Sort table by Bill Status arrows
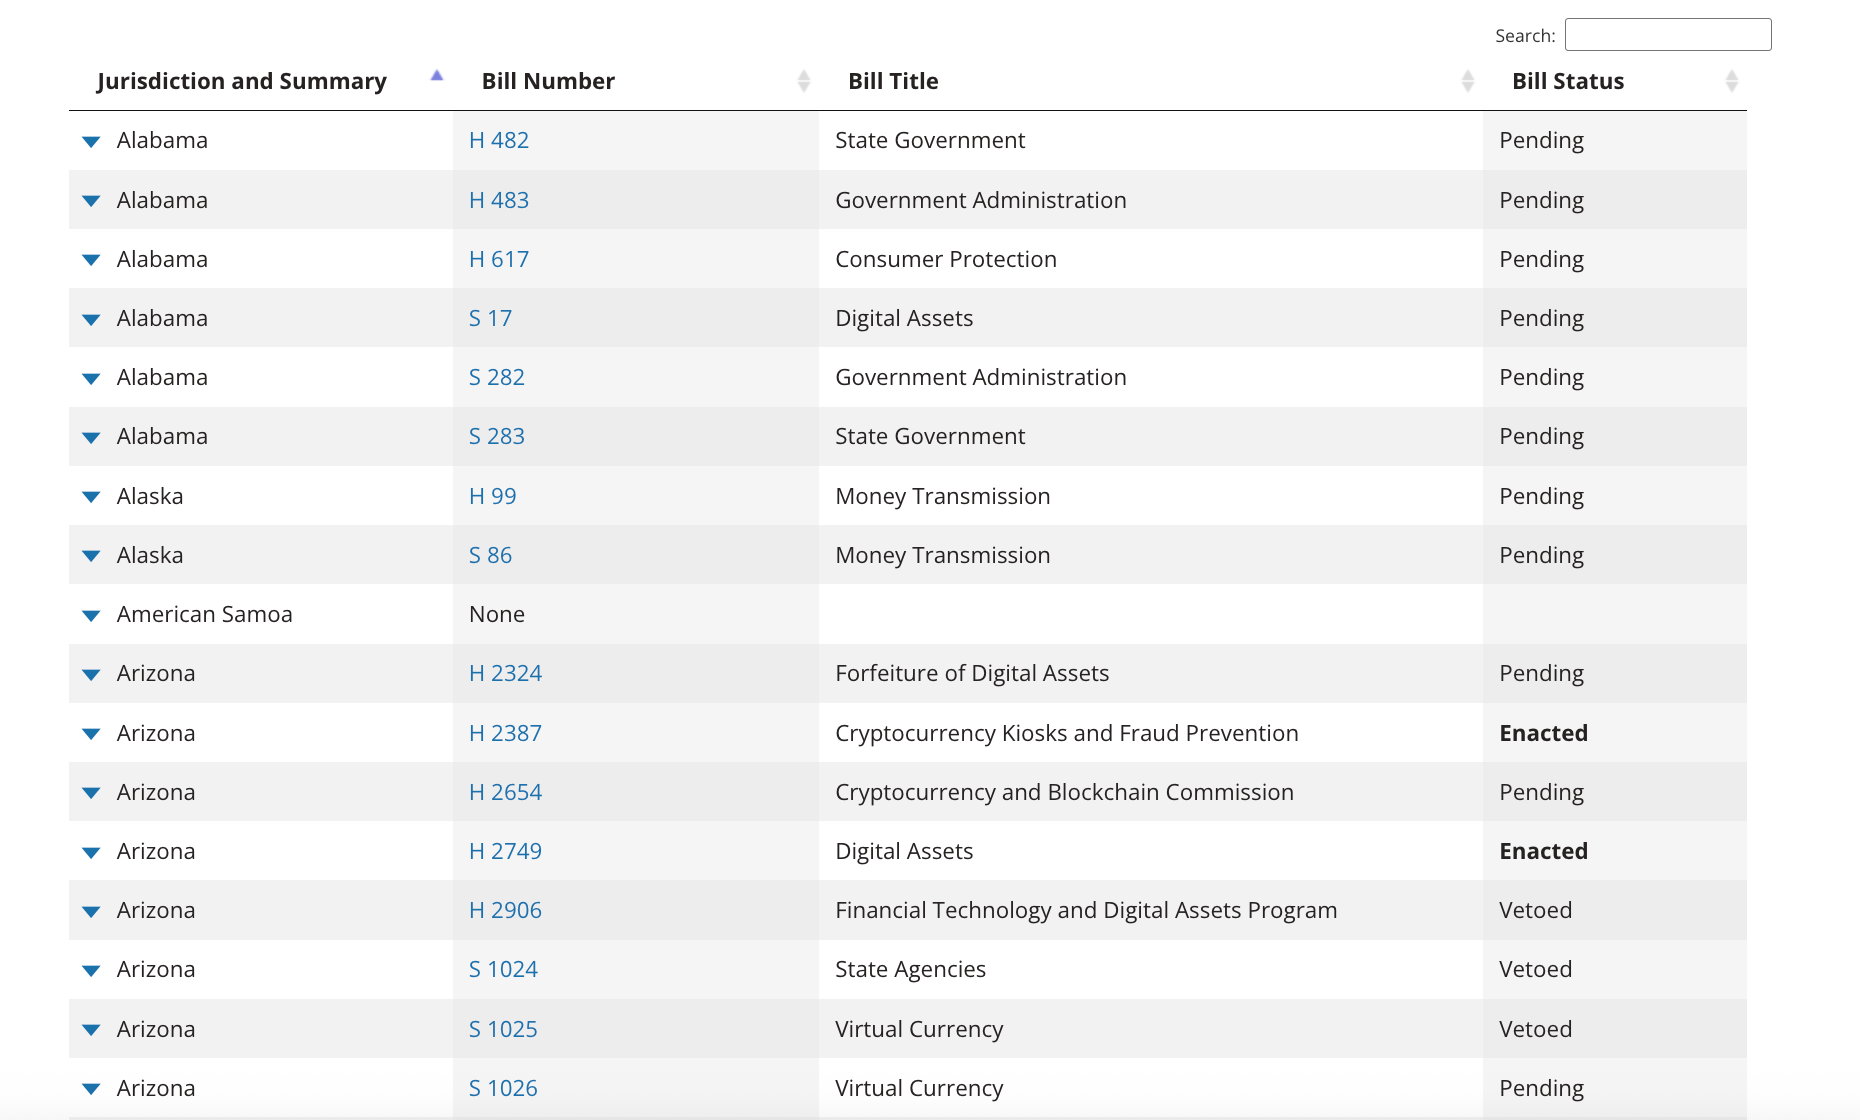Image resolution: width=1860 pixels, height=1120 pixels. [x=1732, y=81]
